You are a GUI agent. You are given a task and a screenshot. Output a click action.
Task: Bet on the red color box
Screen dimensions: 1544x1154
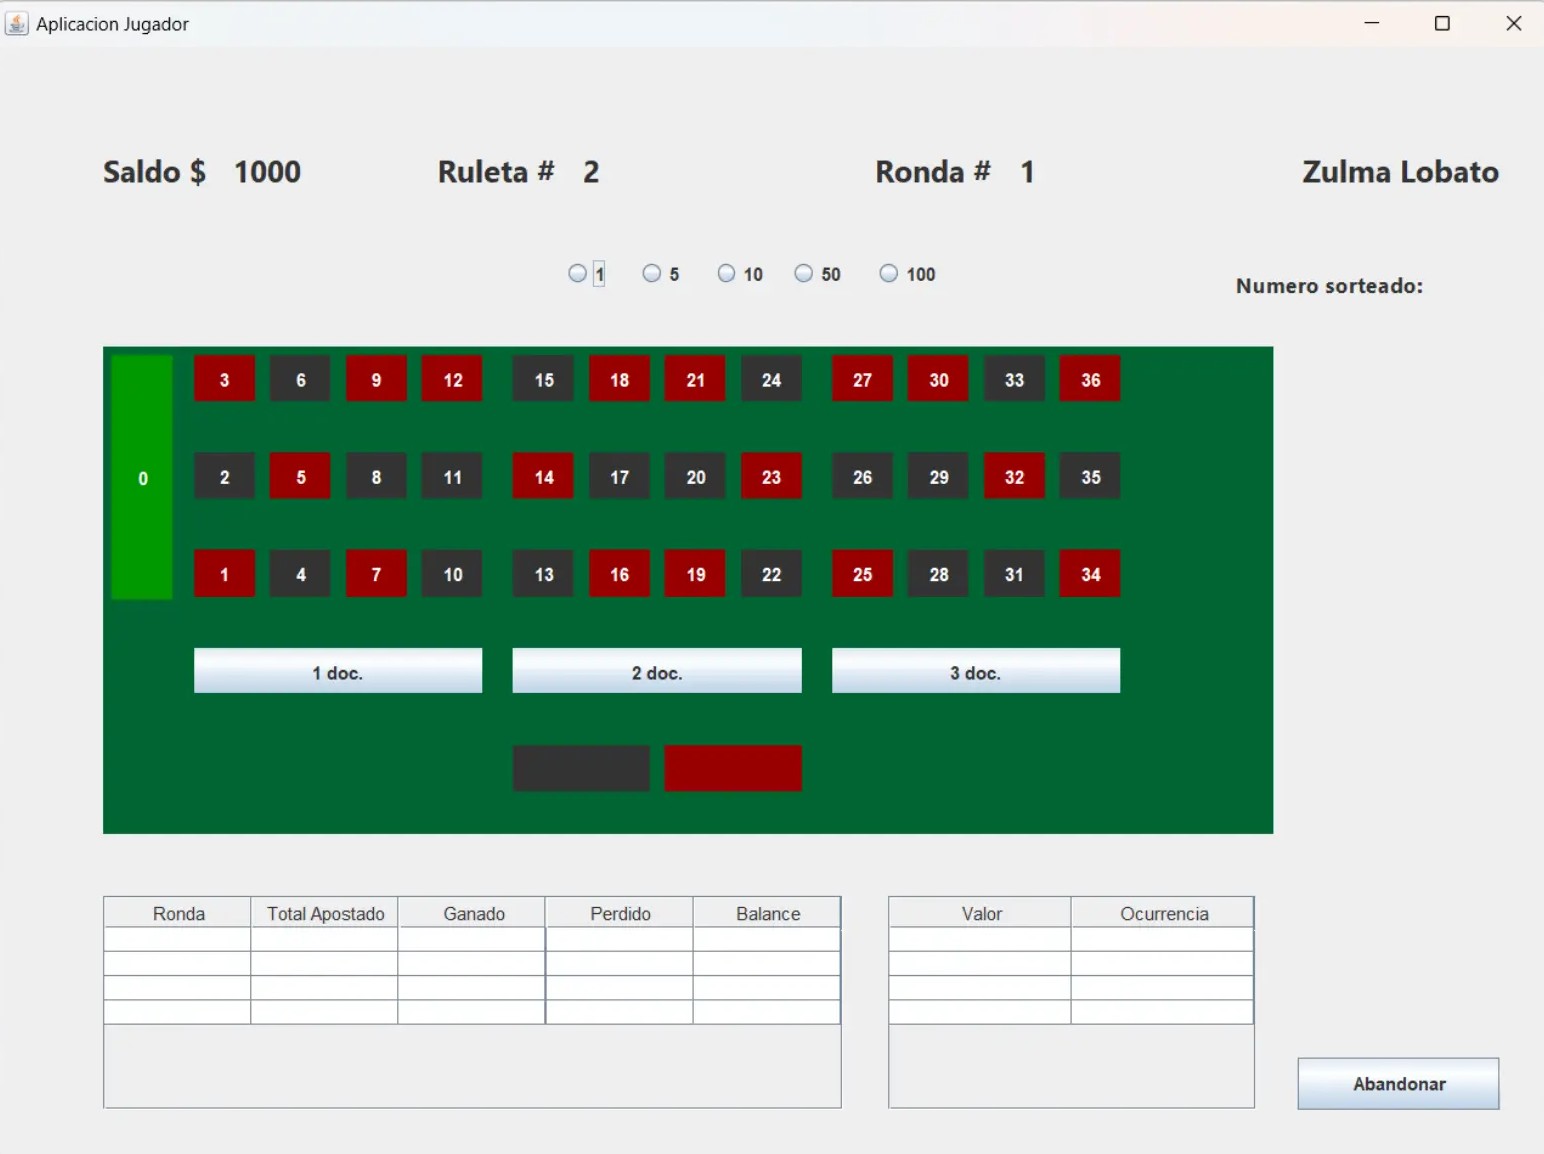pyautogui.click(x=733, y=768)
